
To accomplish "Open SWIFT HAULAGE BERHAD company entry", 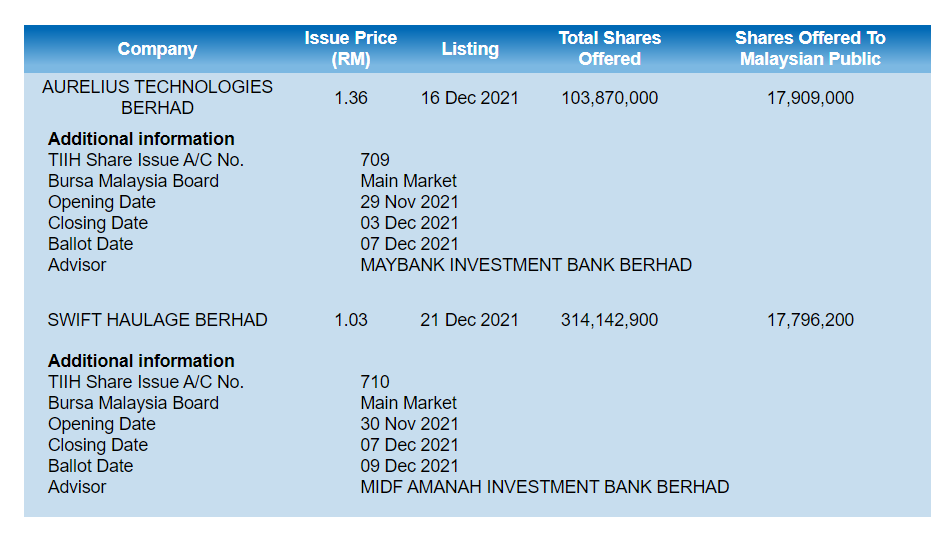I will (x=157, y=320).
